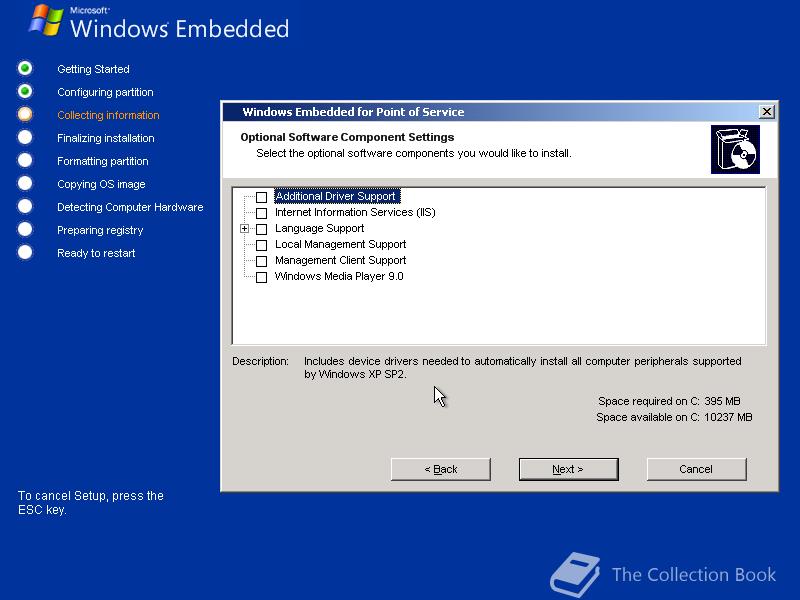The width and height of the screenshot is (800, 600).
Task: Click the Formatting partition step indicator
Action: [24, 160]
